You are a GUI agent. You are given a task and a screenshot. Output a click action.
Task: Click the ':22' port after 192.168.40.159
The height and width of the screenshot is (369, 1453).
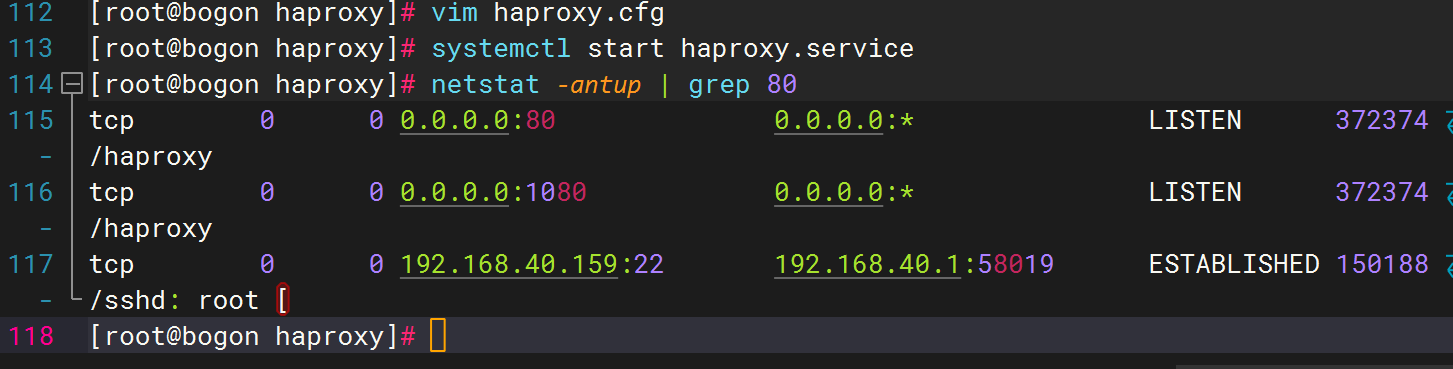click(642, 265)
